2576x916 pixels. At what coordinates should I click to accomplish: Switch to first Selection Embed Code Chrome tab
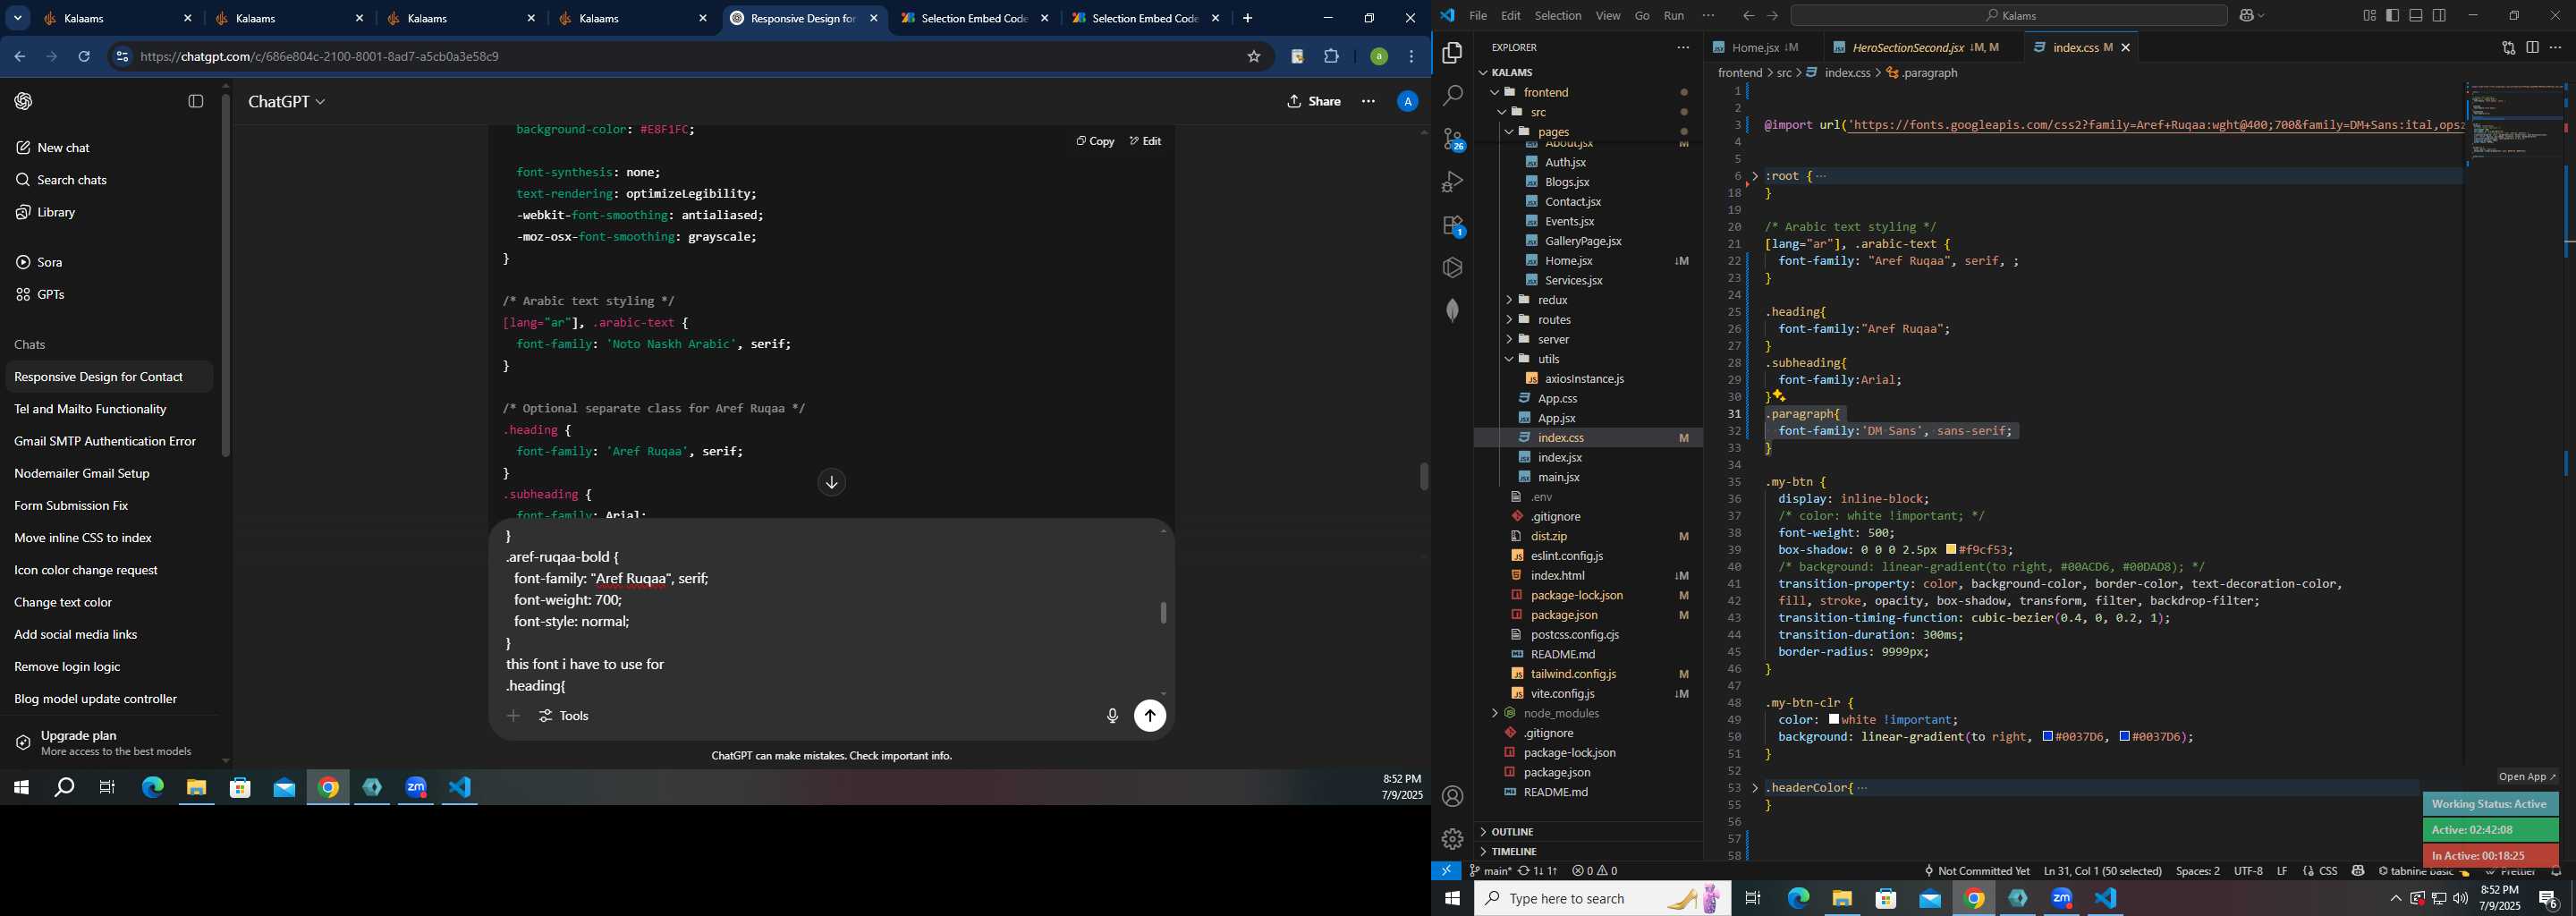point(974,19)
